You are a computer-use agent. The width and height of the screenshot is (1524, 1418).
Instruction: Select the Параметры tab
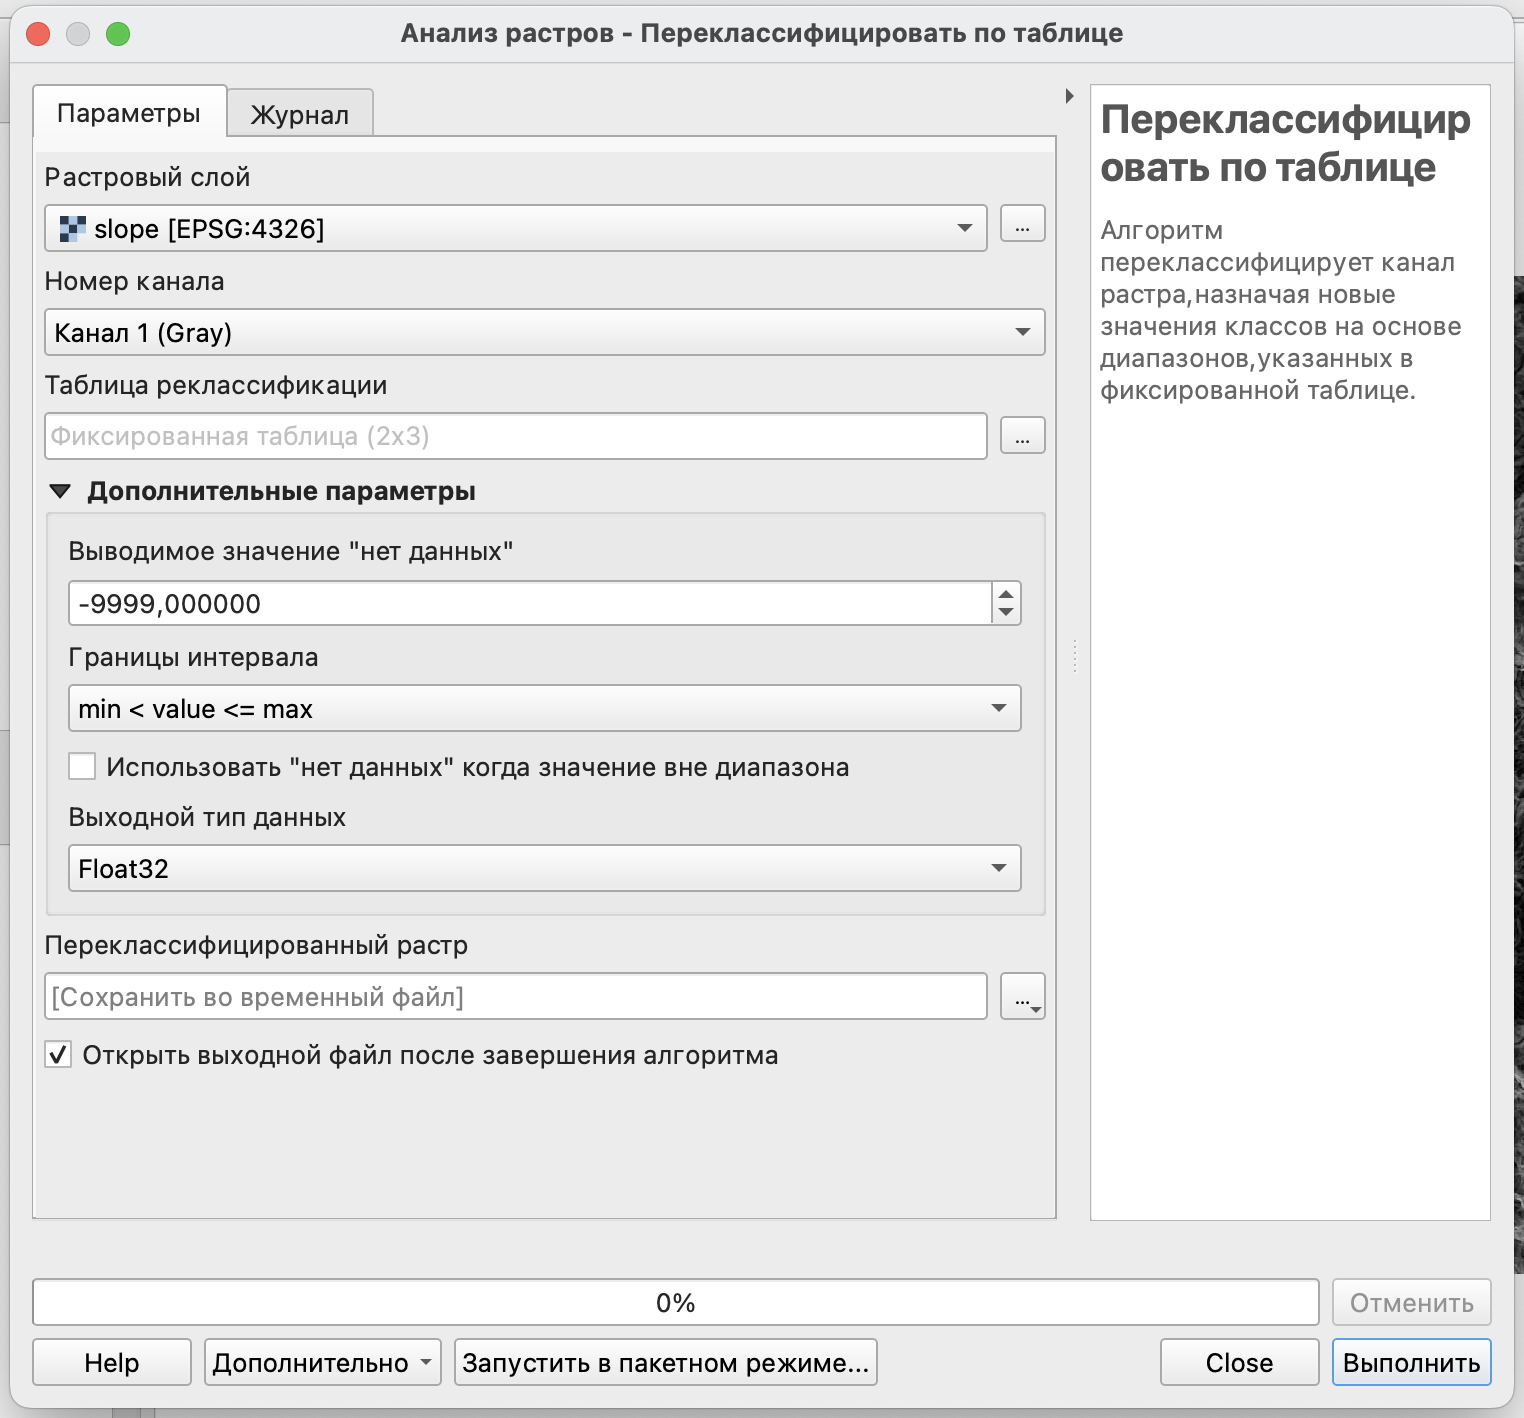pyautogui.click(x=129, y=113)
